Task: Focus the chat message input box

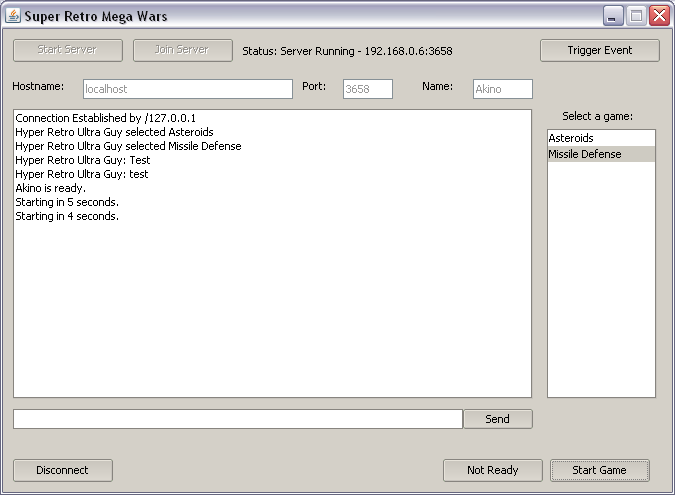Action: (238, 419)
